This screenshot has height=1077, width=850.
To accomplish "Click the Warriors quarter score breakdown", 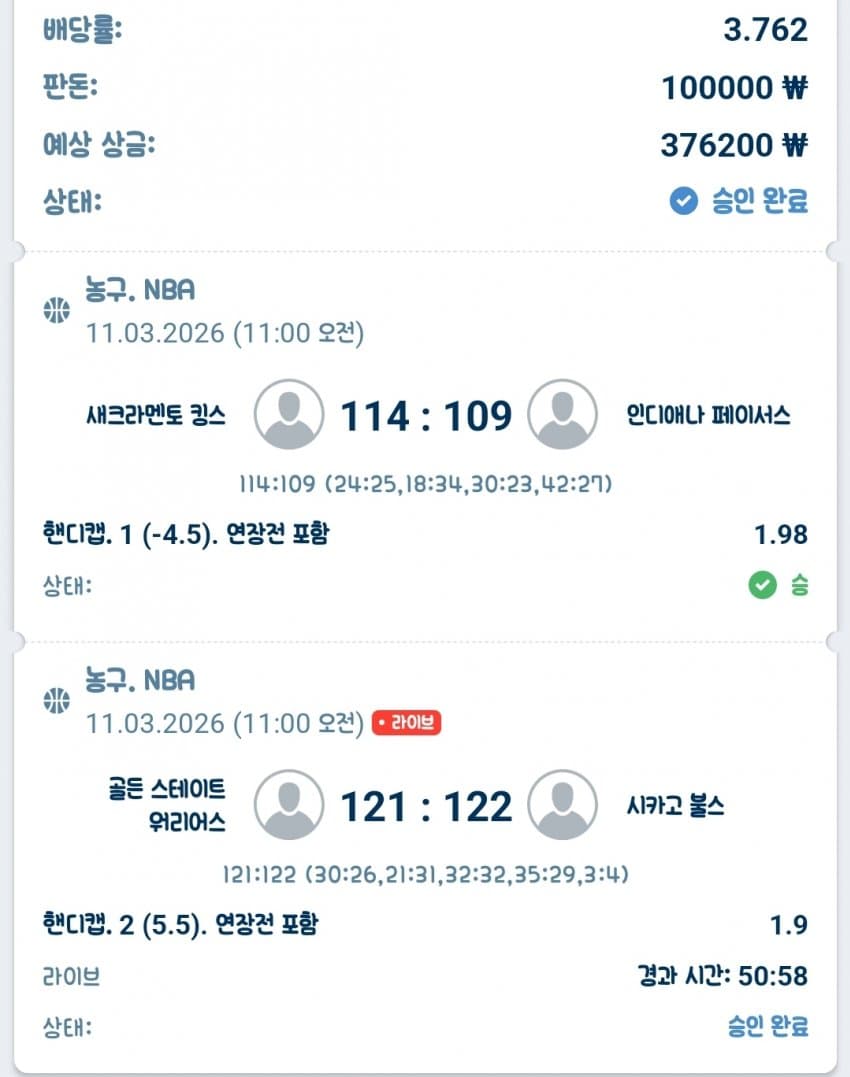I will (x=425, y=875).
